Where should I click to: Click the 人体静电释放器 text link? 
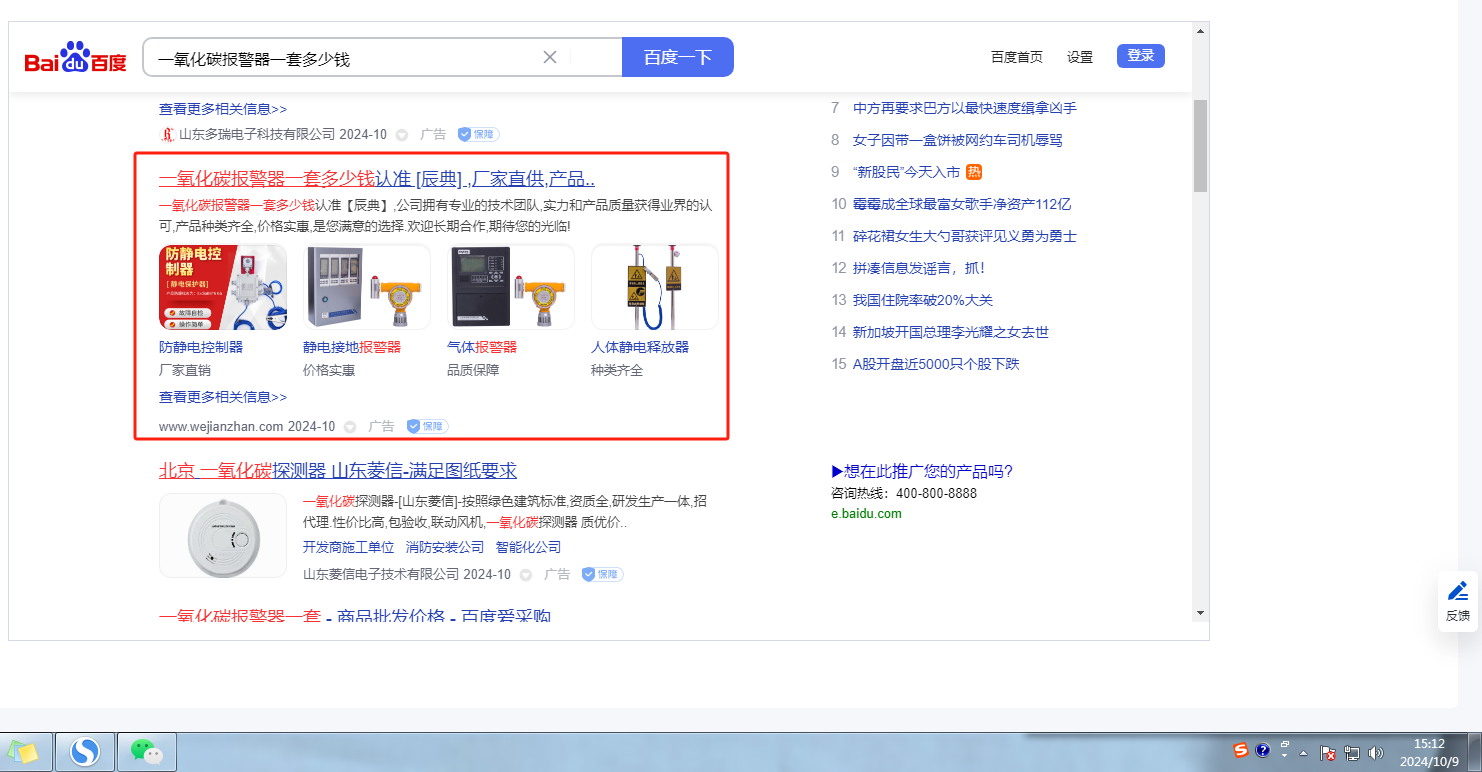click(640, 347)
